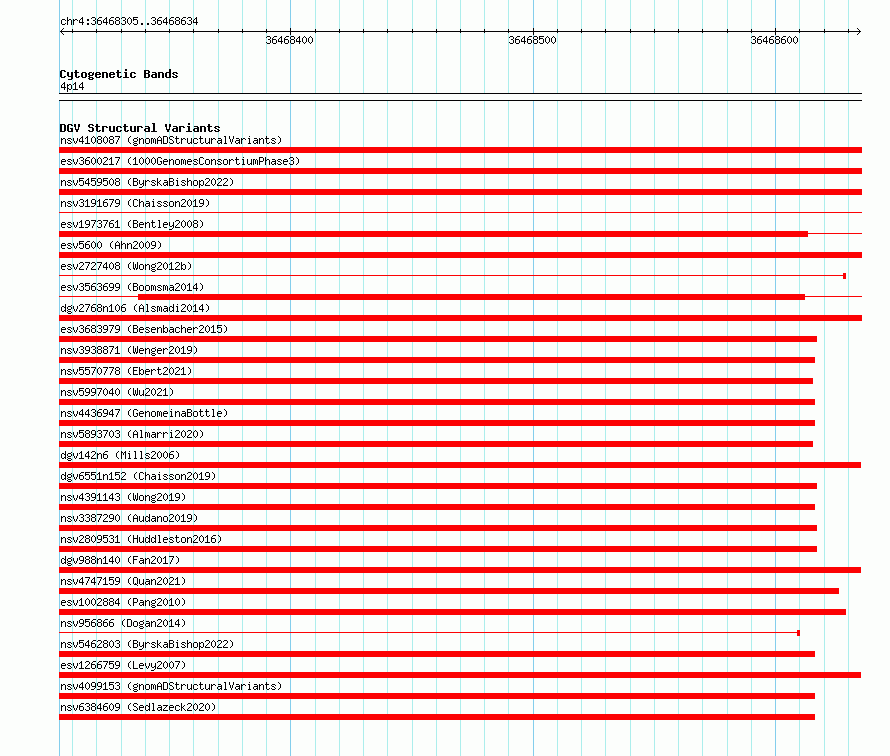Image resolution: width=890 pixels, height=756 pixels.
Task: Click the 36468600 ruler position label
Action: pyautogui.click(x=774, y=40)
